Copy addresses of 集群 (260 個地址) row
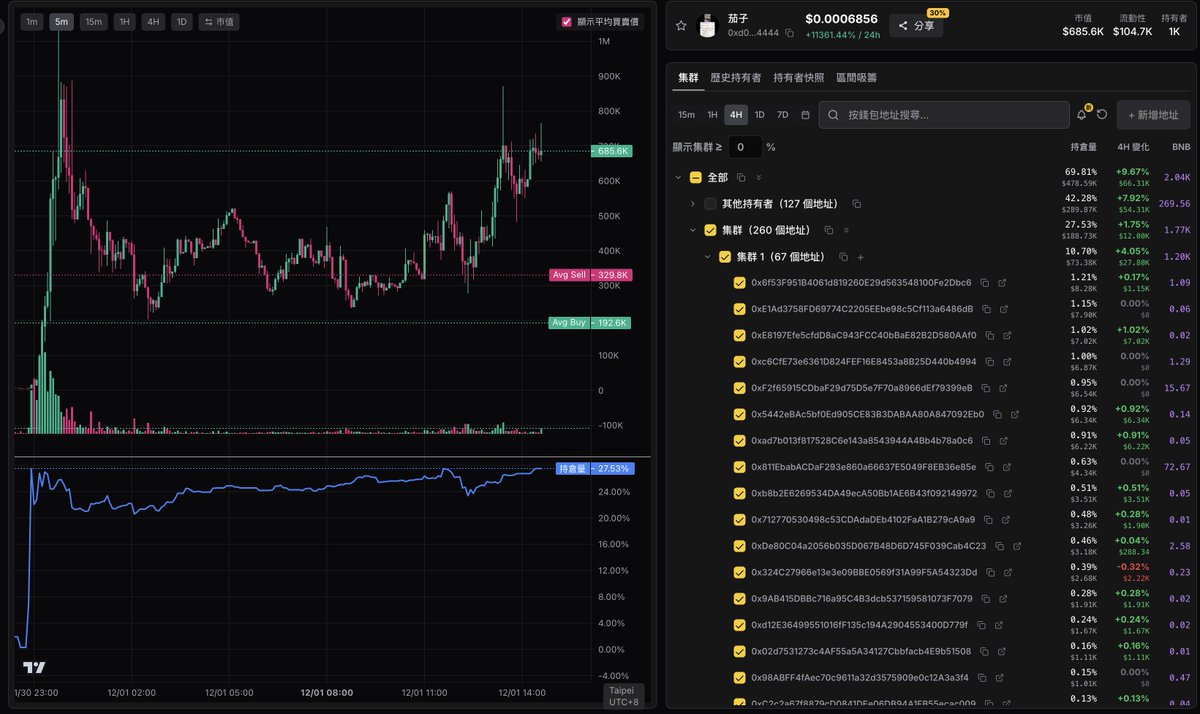Screen dimensions: 1200x714 829,230
